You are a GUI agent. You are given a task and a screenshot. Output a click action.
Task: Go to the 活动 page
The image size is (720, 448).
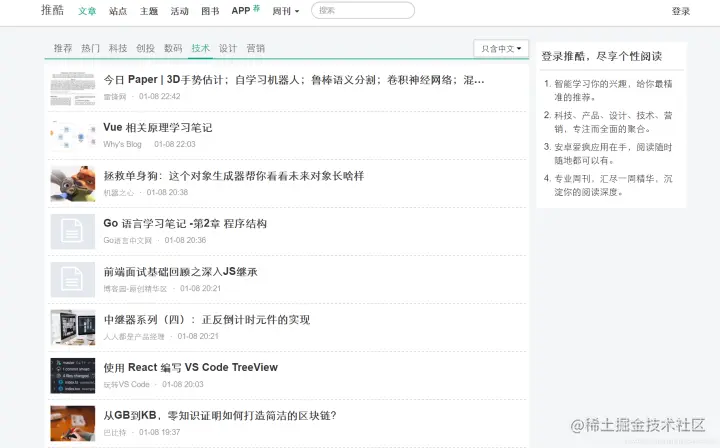click(x=180, y=11)
